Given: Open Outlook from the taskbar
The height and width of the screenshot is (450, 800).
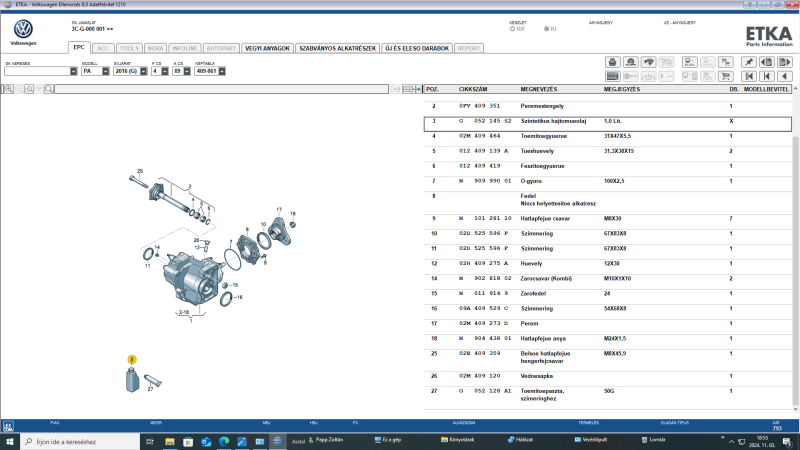Looking at the screenshot, I should pos(206,441).
